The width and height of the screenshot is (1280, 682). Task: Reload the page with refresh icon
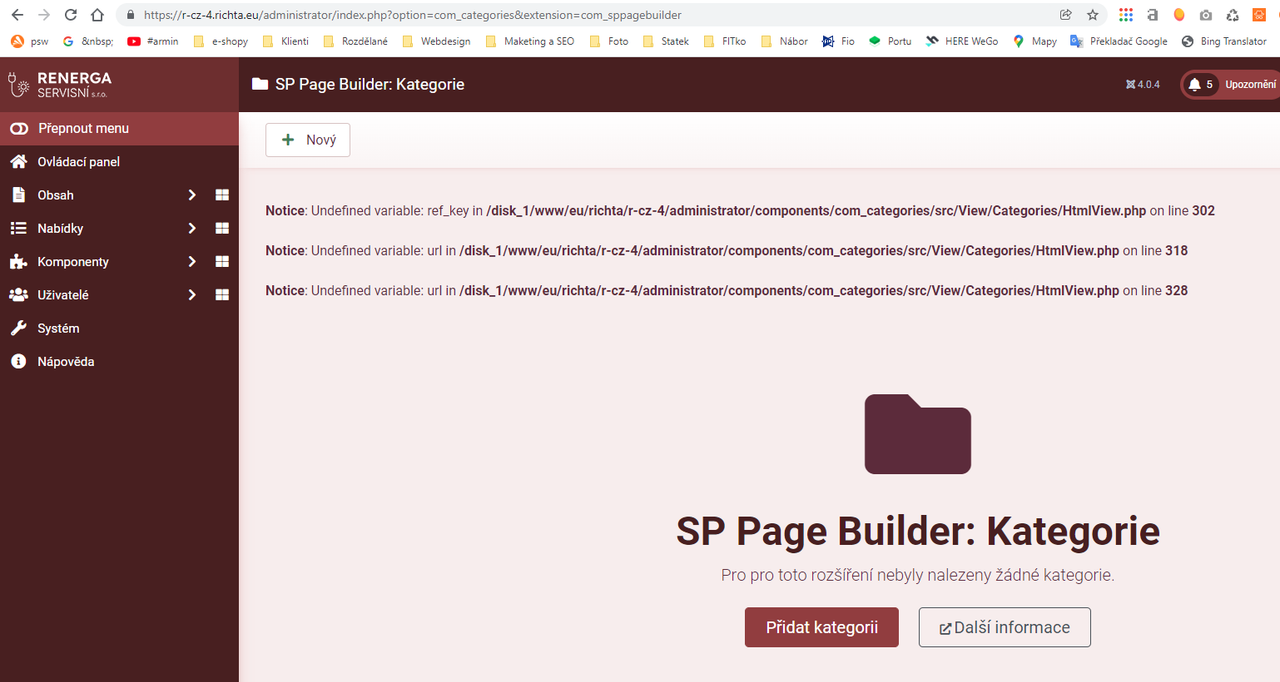[x=70, y=15]
